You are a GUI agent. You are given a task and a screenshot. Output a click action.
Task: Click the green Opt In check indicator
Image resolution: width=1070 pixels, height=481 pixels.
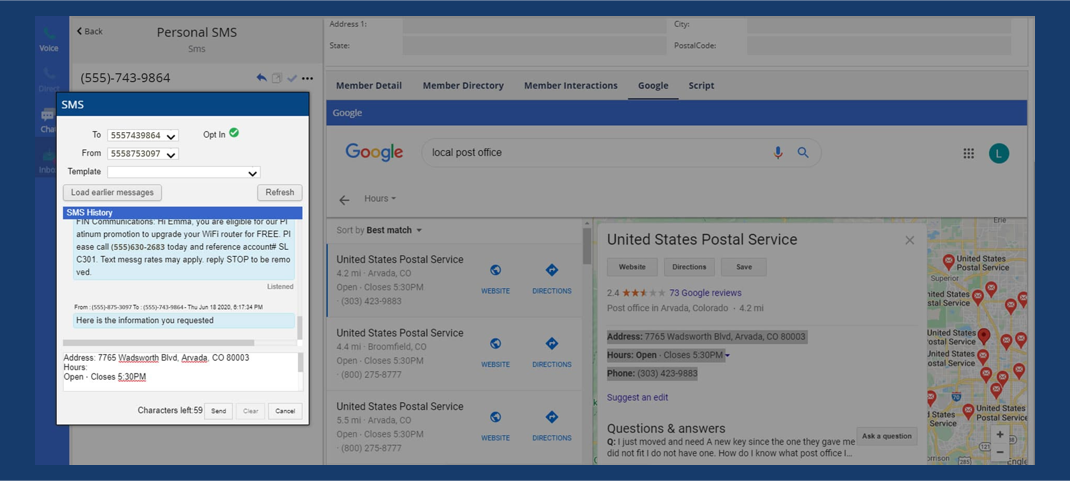234,133
